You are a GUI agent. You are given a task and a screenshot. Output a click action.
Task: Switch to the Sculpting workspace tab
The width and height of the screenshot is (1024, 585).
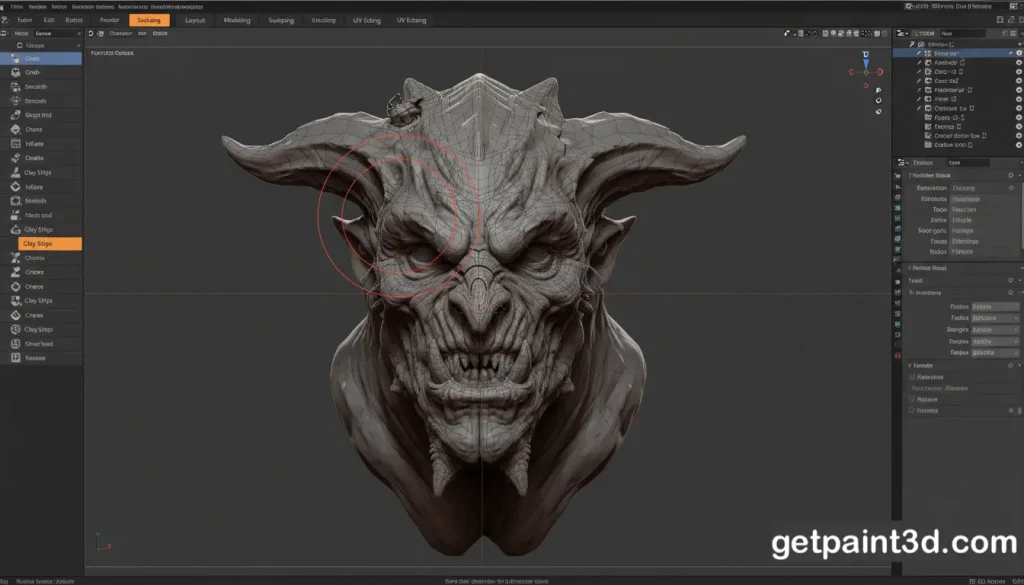click(150, 20)
